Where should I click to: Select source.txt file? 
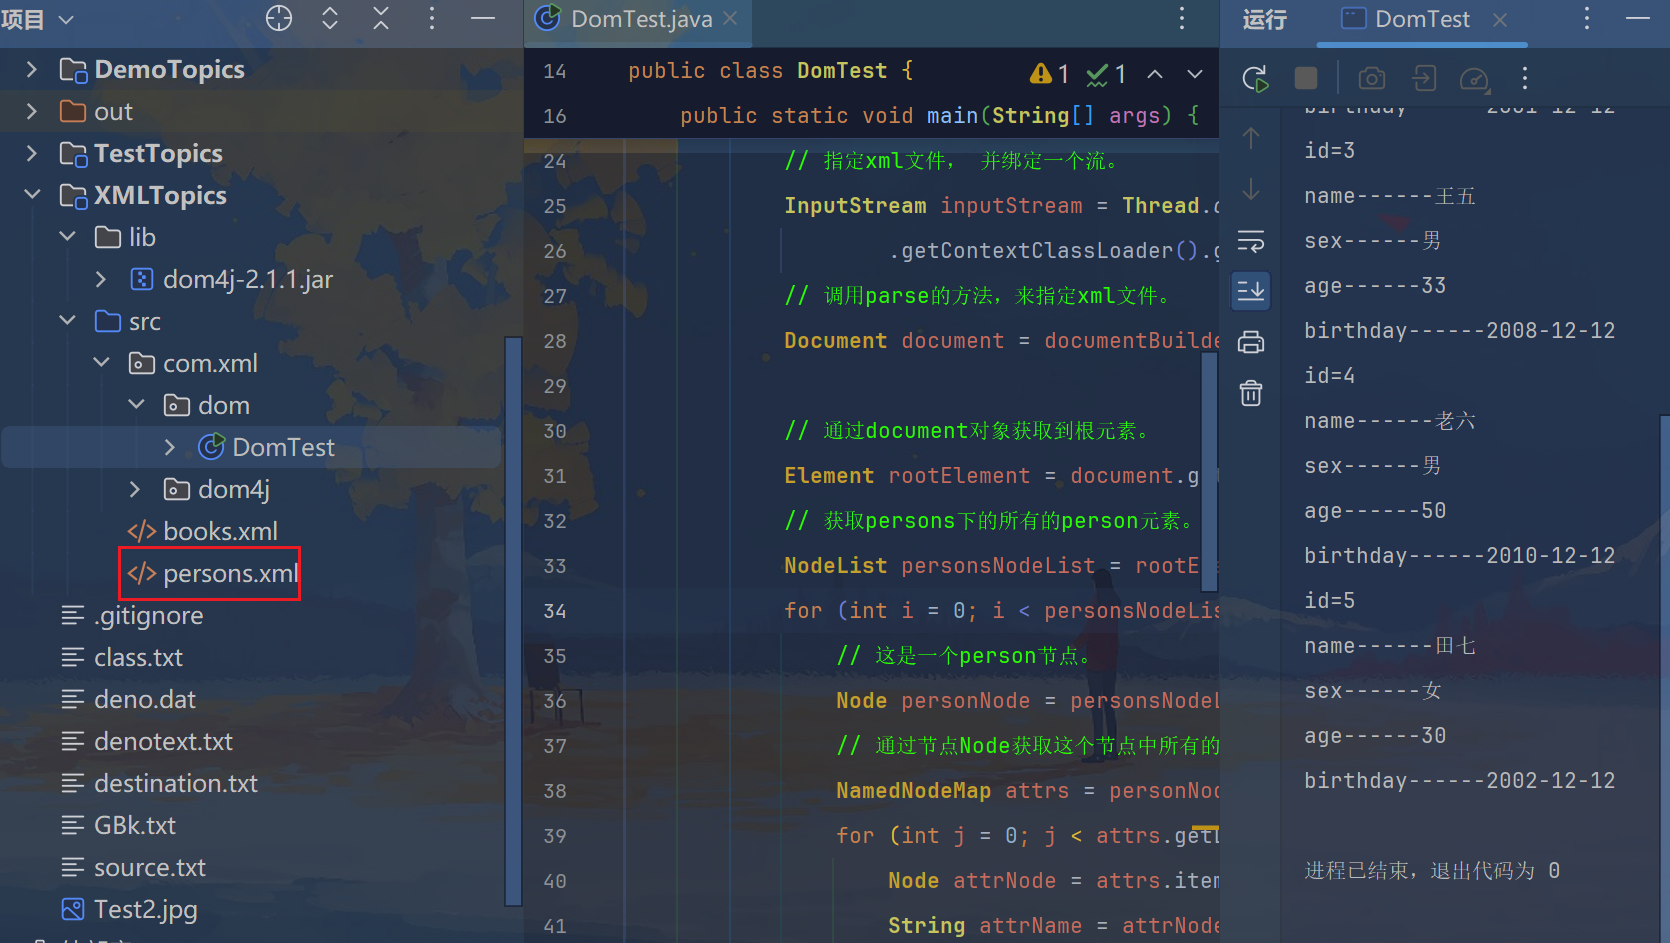(x=133, y=867)
